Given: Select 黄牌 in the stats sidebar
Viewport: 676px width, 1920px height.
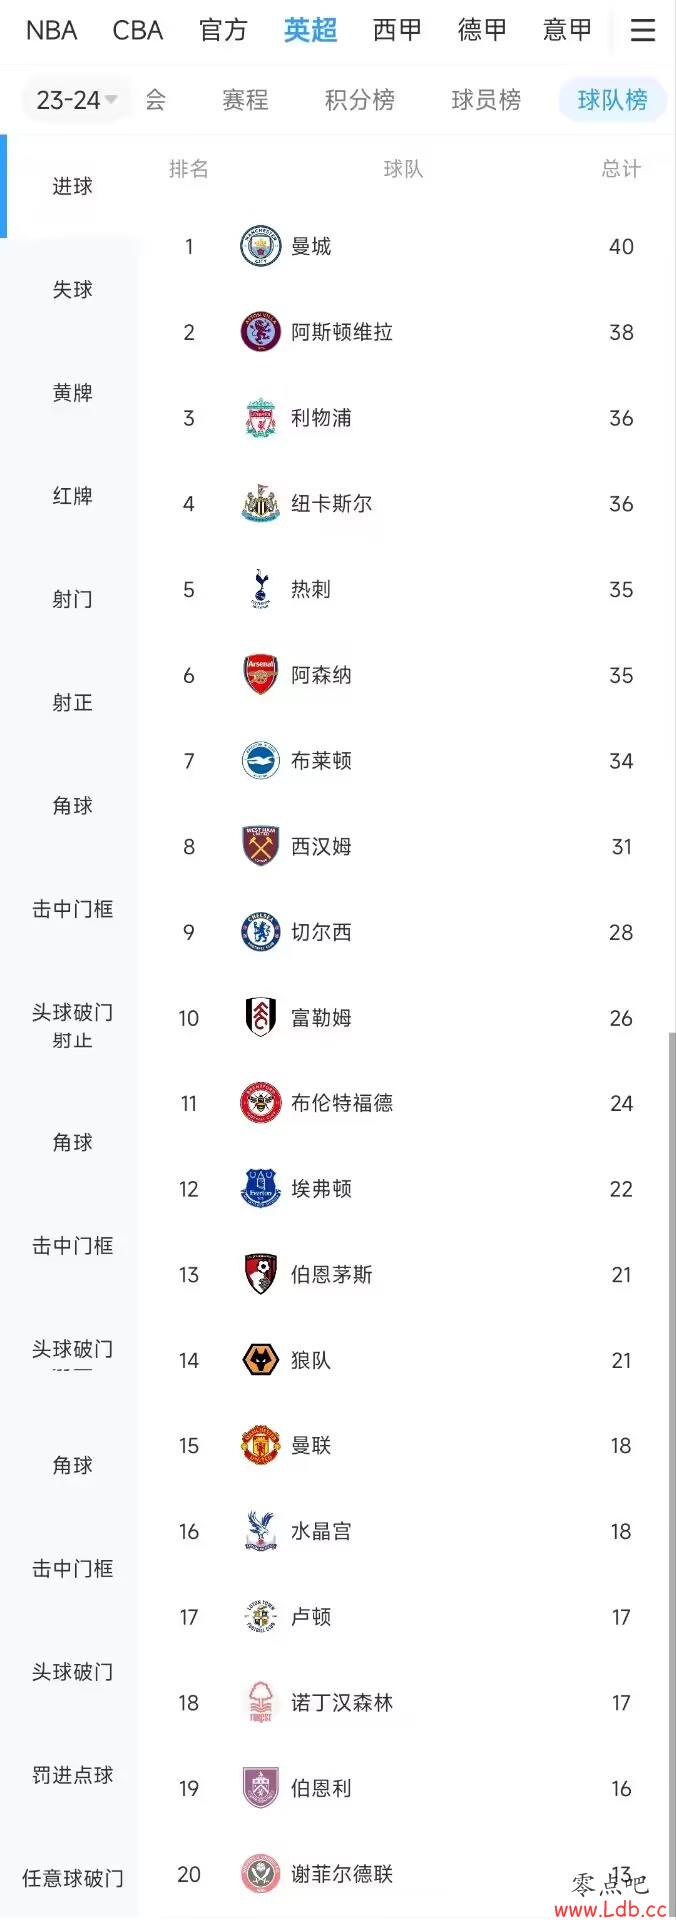Looking at the screenshot, I should coord(72,393).
